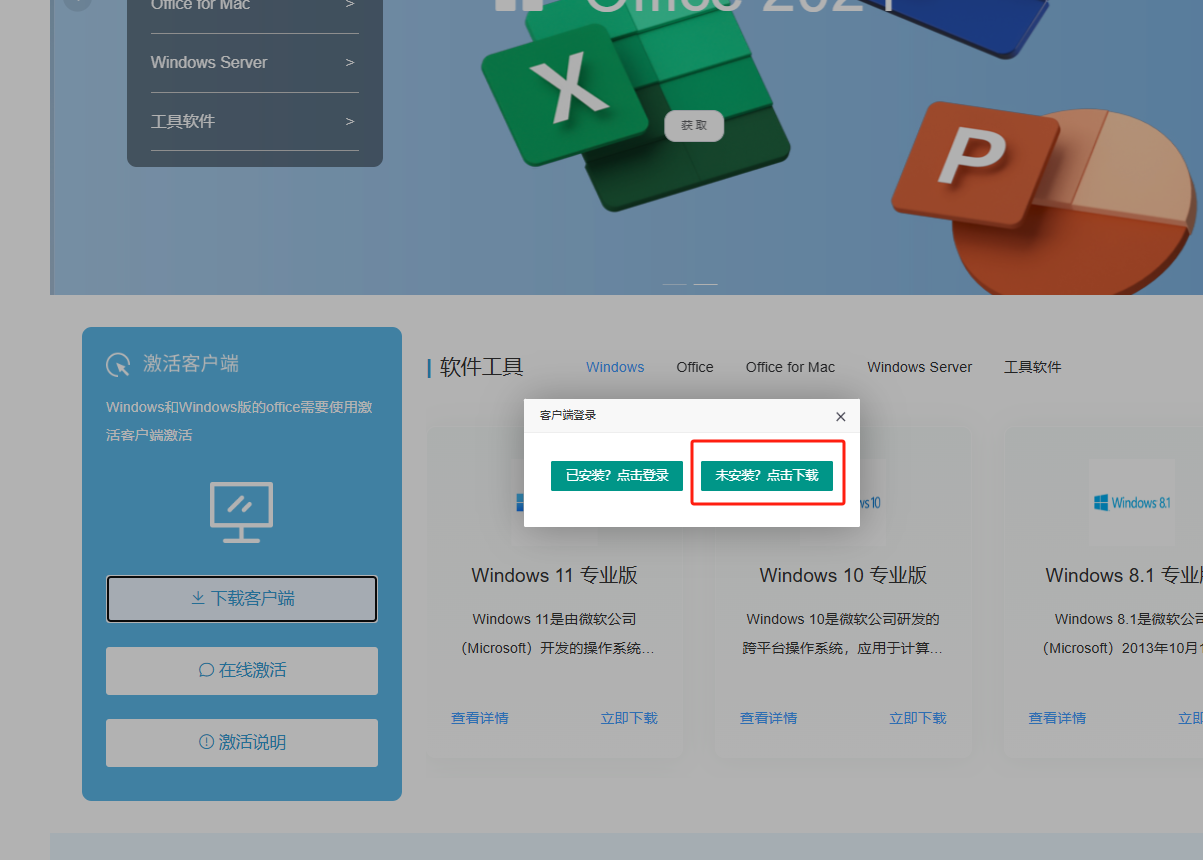Select the first banner slide indicator

tap(674, 285)
